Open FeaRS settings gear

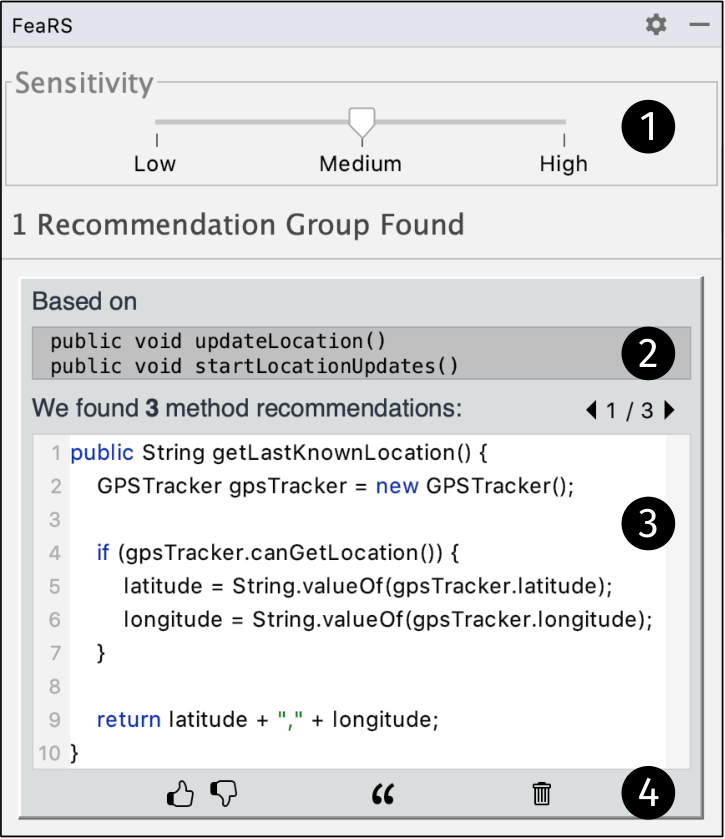[x=655, y=25]
